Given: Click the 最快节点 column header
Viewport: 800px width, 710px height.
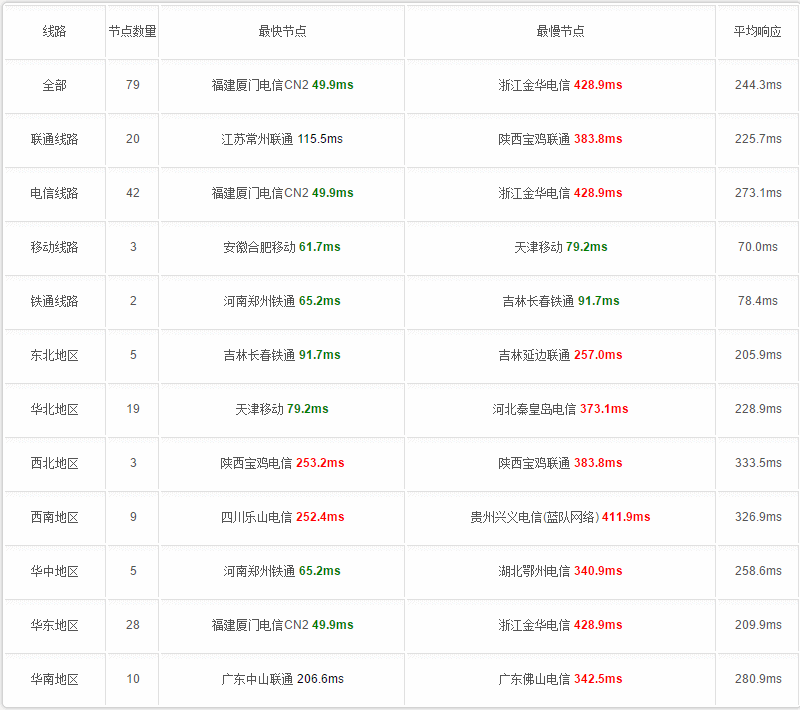Looking at the screenshot, I should (282, 32).
